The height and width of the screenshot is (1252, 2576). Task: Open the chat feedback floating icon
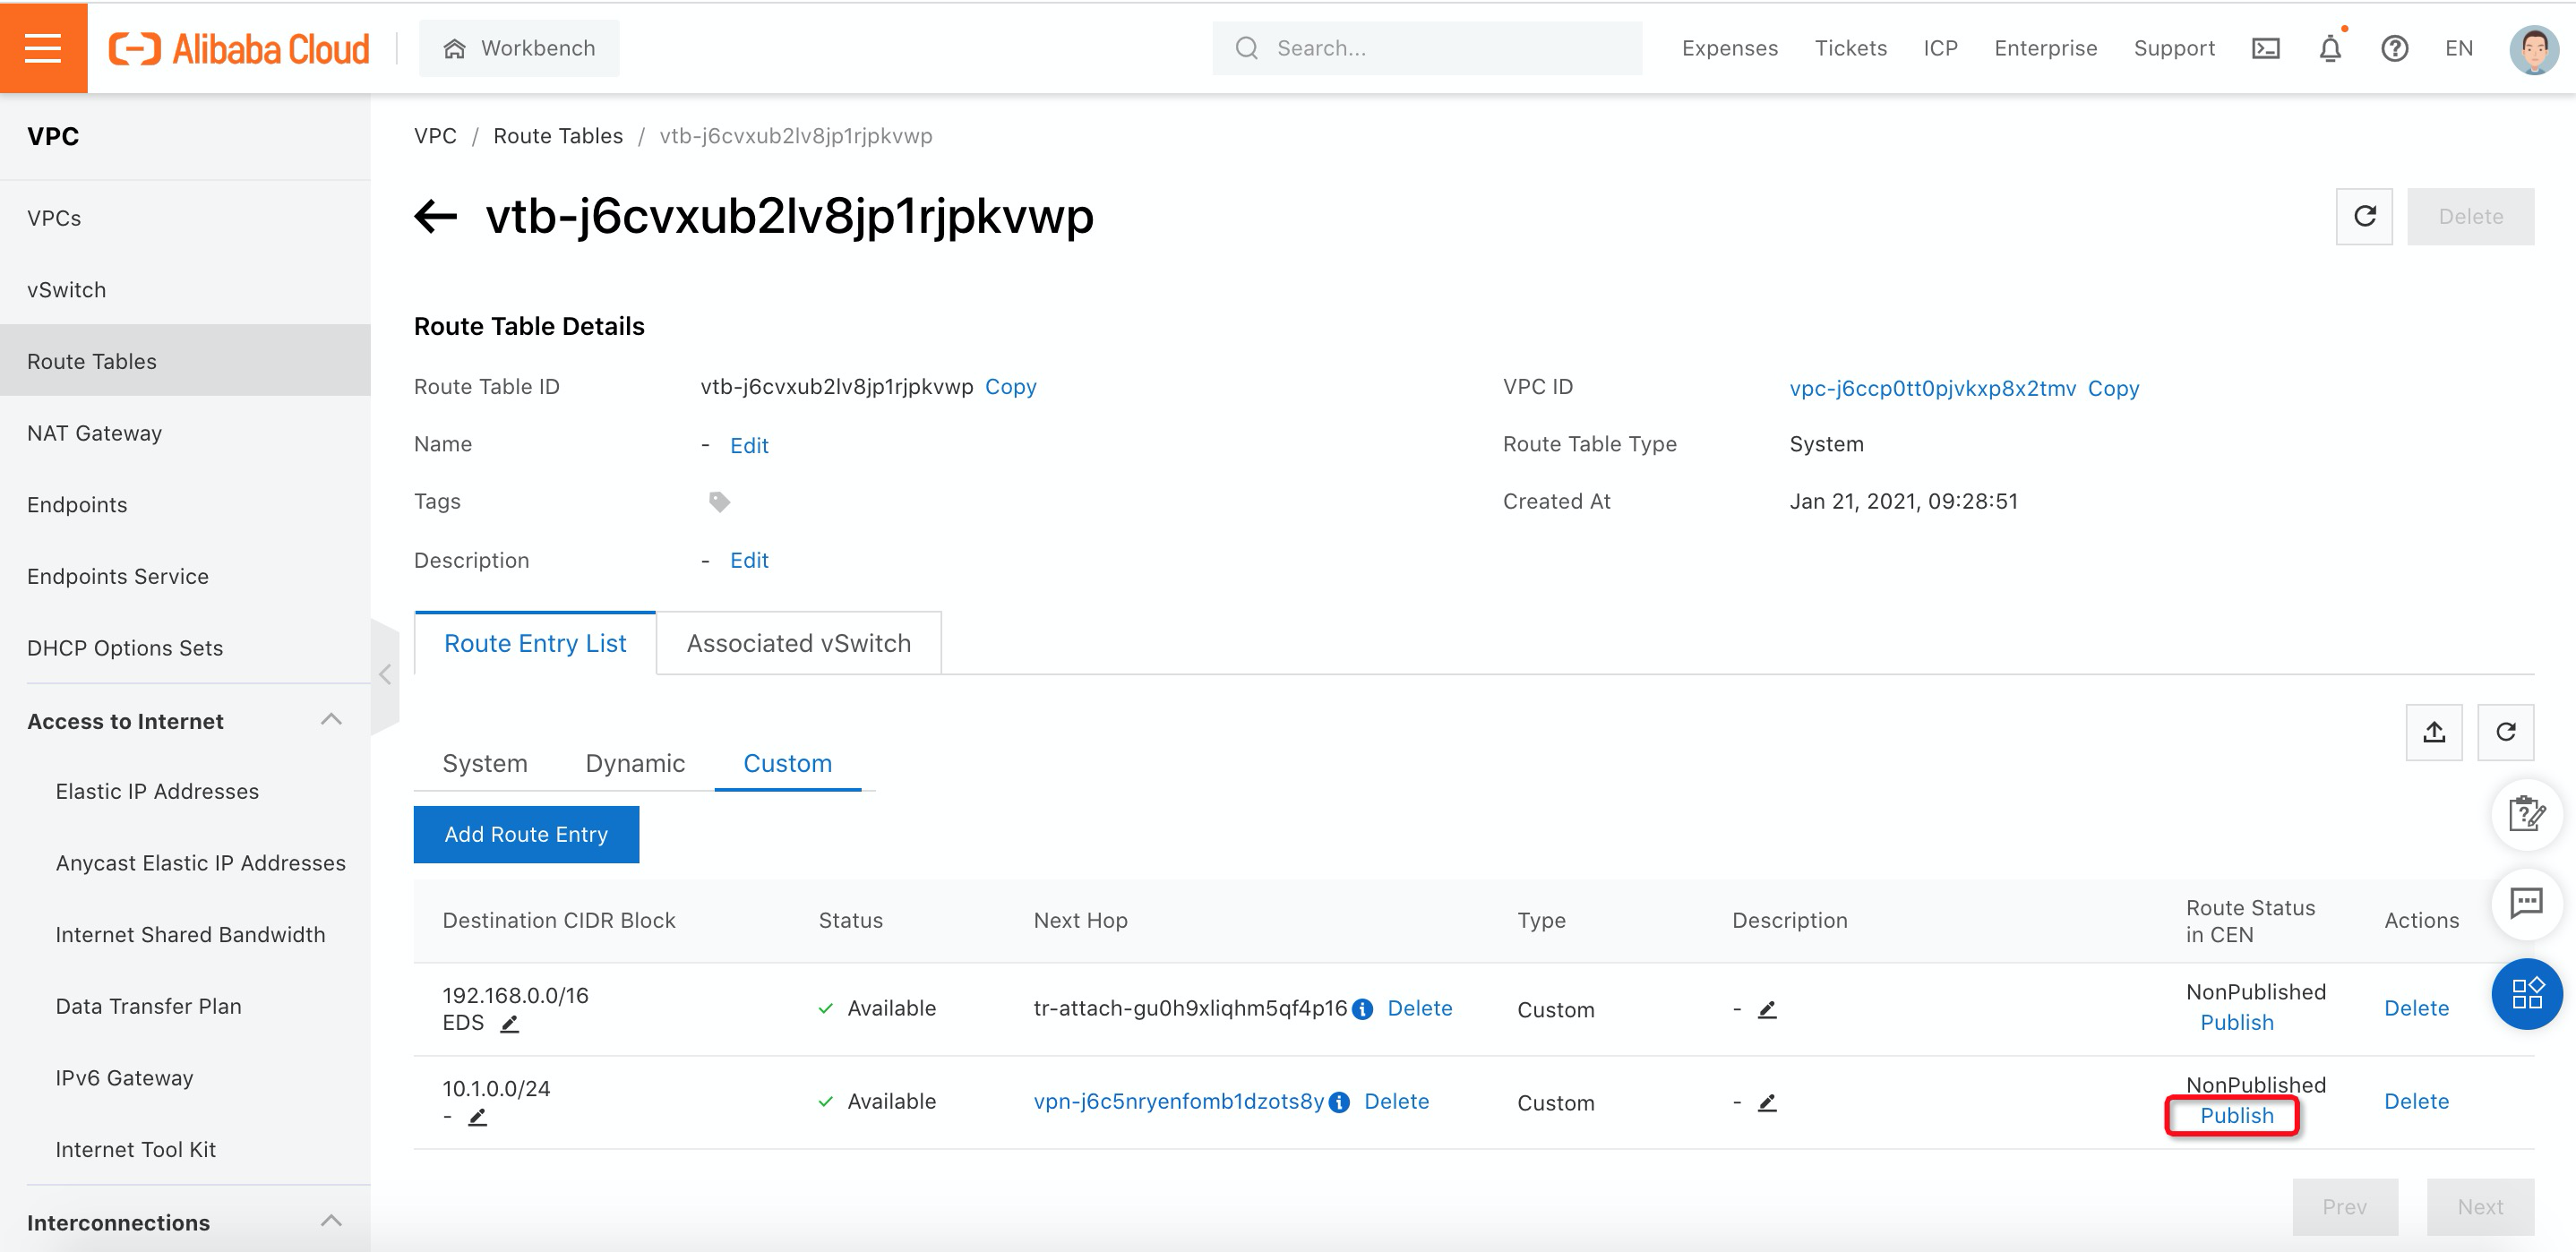pyautogui.click(x=2526, y=904)
